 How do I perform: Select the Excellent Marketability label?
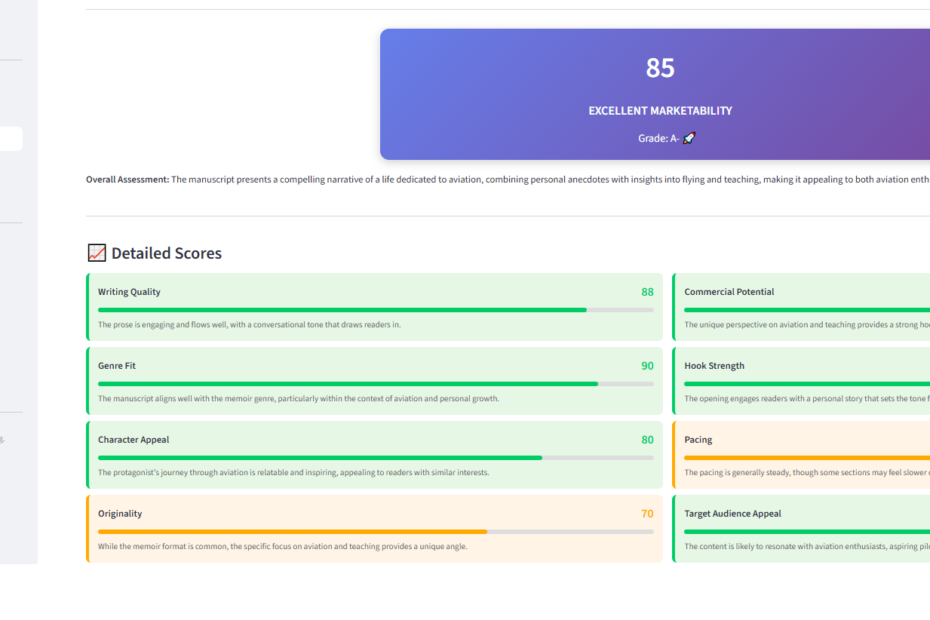(660, 111)
